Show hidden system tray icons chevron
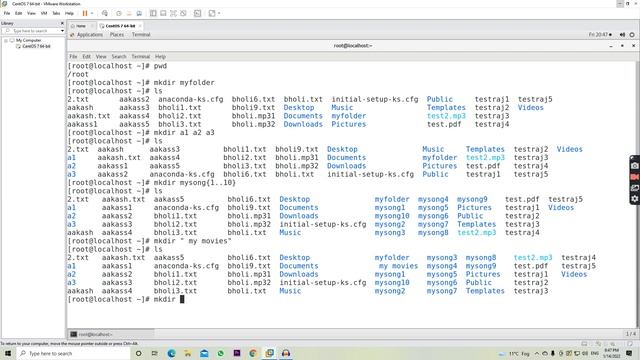640x360 pixels. point(537,353)
